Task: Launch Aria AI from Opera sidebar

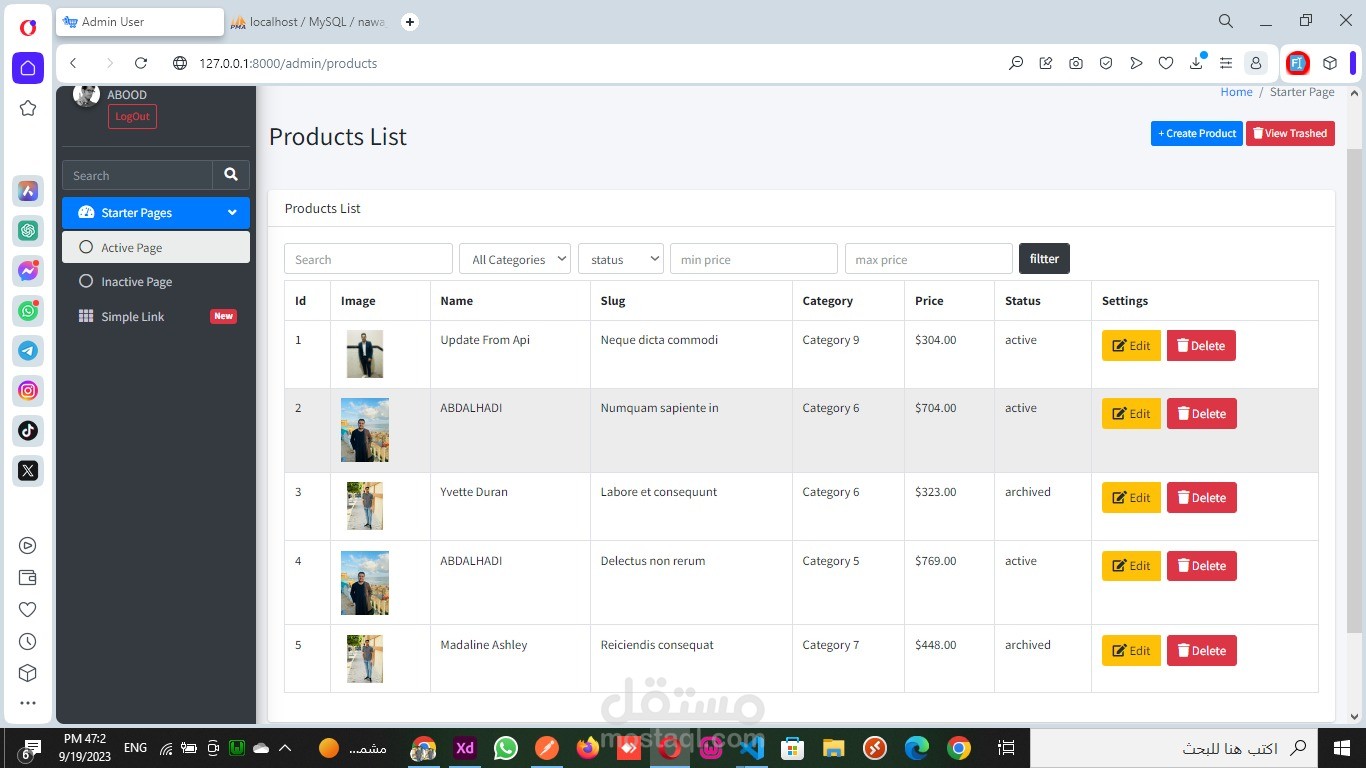Action: [x=28, y=190]
